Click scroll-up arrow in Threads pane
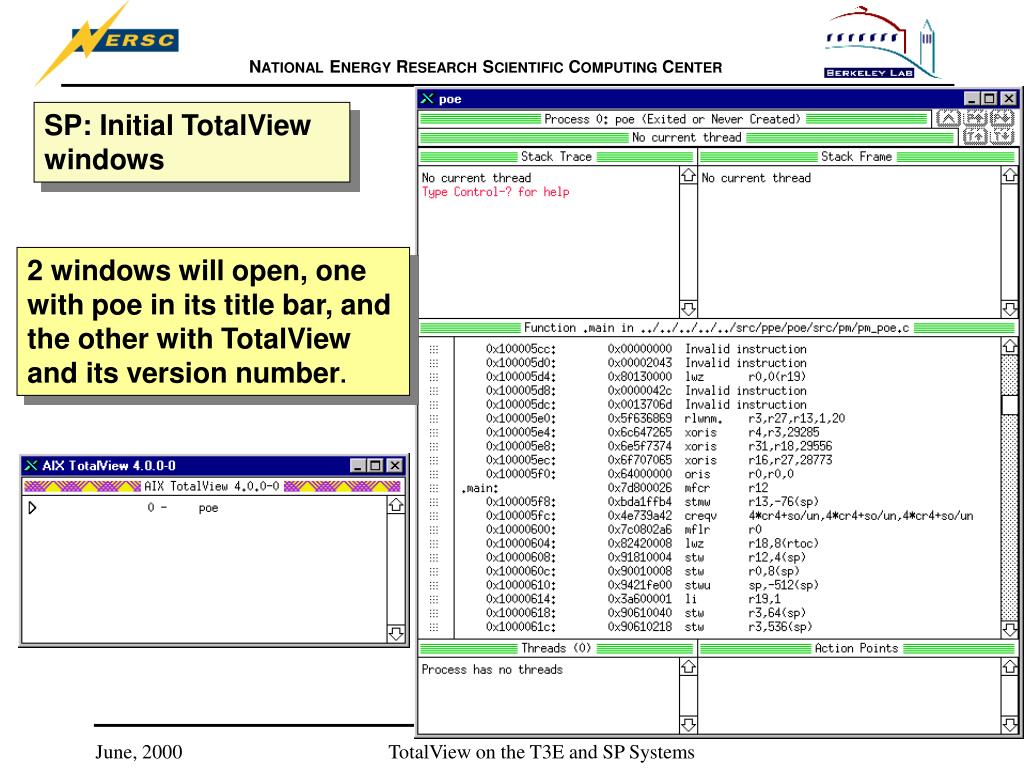This screenshot has height=768, width=1024. point(688,667)
